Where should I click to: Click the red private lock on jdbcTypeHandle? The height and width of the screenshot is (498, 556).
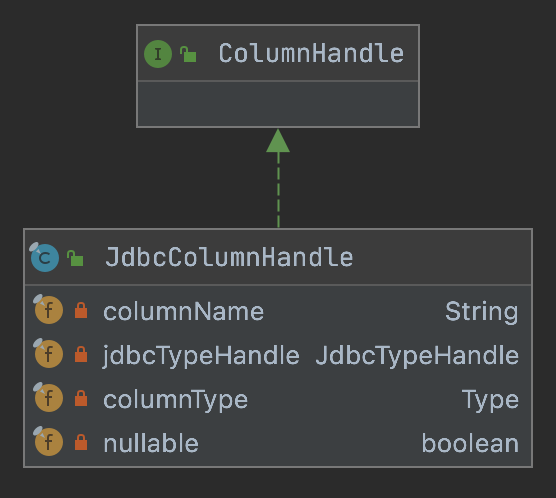[x=81, y=354]
